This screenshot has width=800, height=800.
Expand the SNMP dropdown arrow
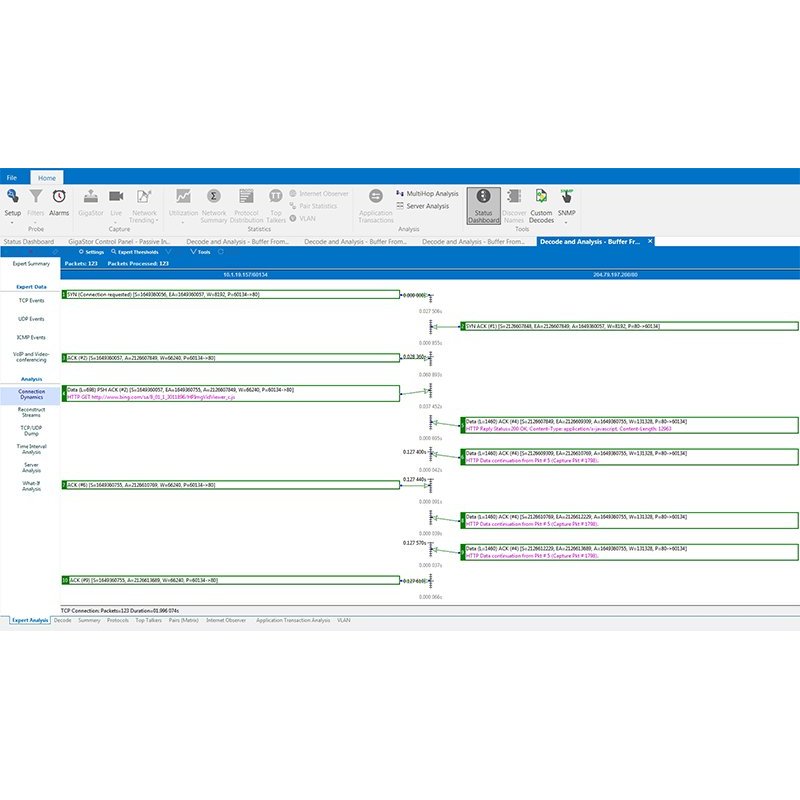point(566,222)
